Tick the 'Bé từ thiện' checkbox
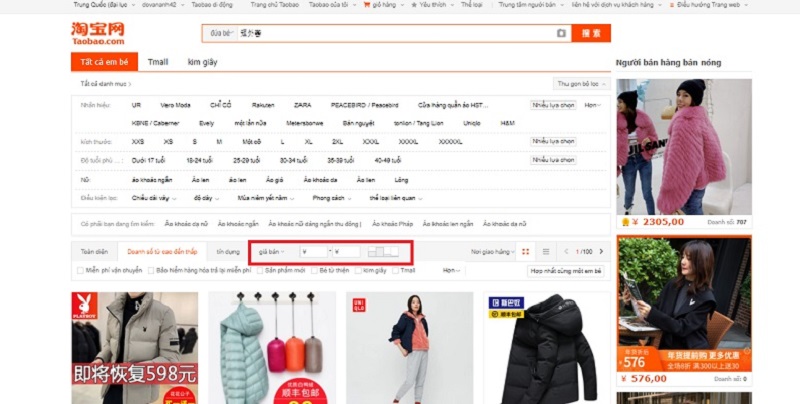 coord(314,270)
